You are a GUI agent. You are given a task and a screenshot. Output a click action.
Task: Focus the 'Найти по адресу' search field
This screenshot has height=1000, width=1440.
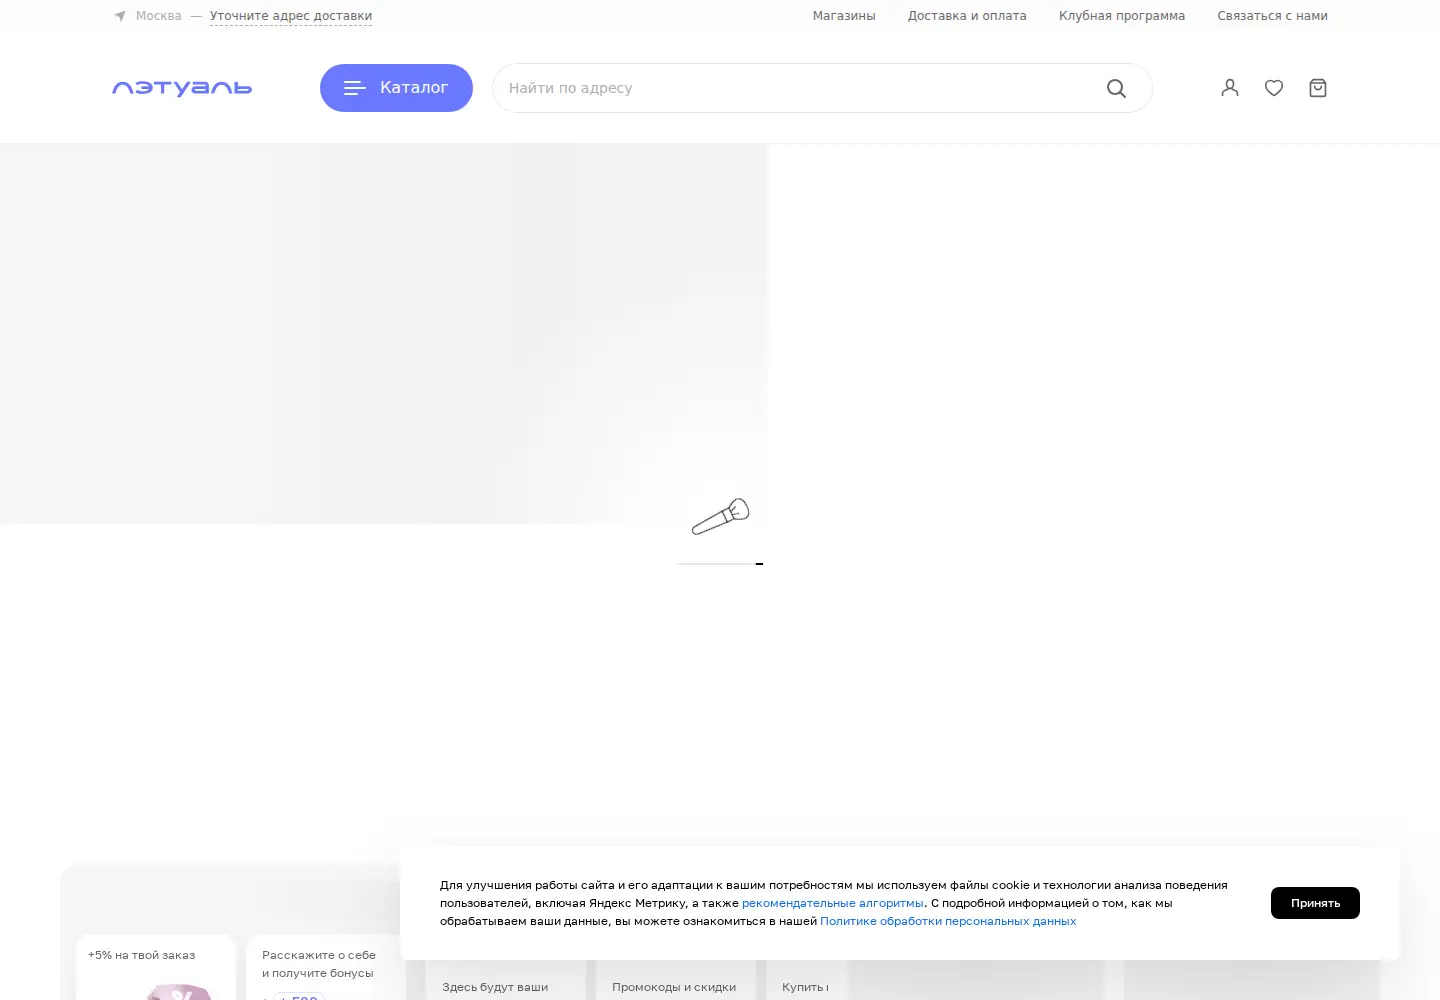tap(822, 88)
